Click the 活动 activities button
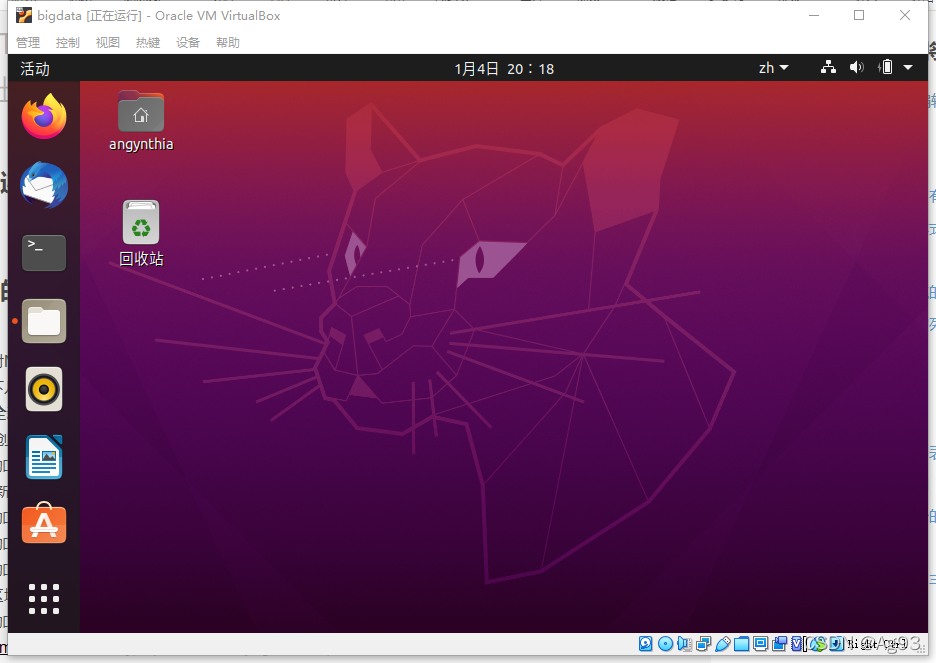The width and height of the screenshot is (936, 663). [x=35, y=69]
